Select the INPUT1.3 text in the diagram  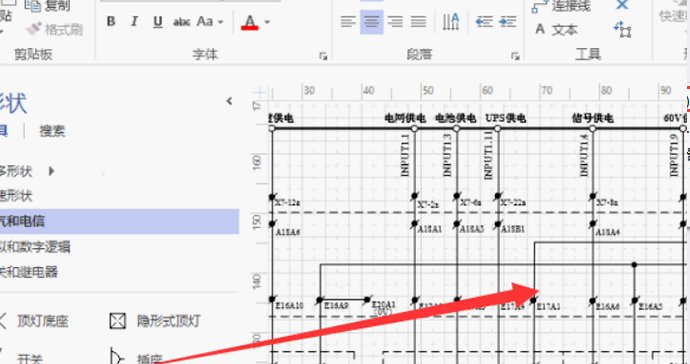pyautogui.click(x=447, y=155)
